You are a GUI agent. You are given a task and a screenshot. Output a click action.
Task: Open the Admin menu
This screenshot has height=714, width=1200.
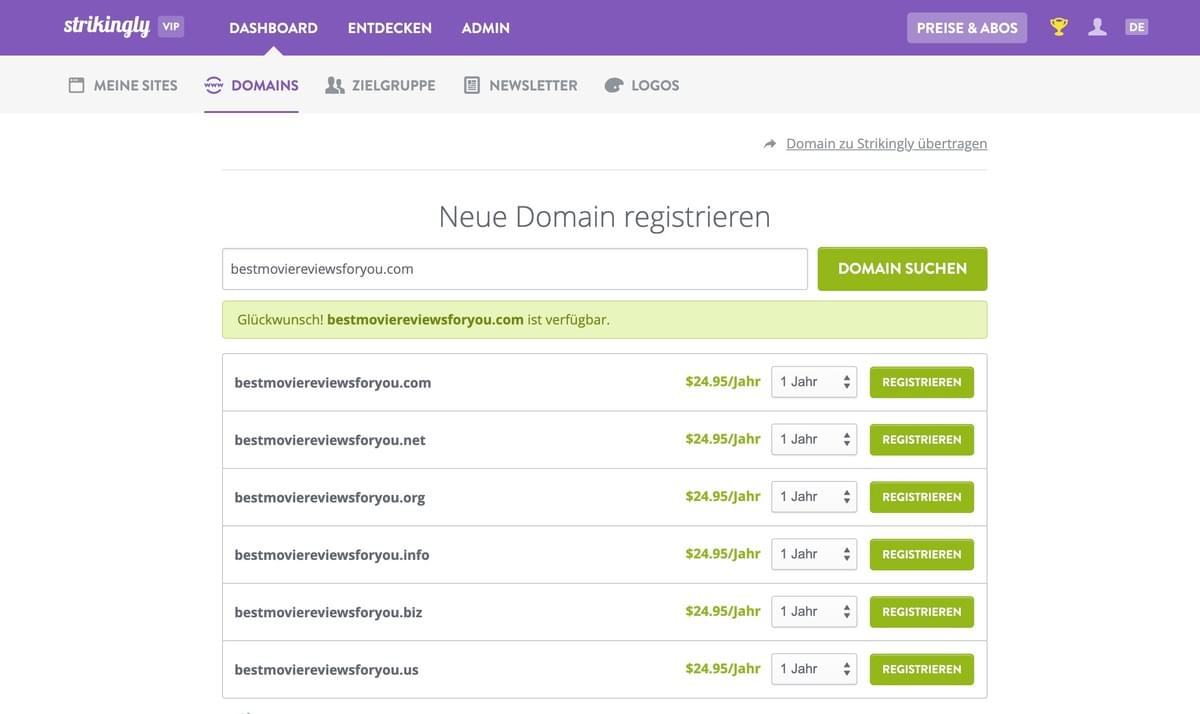pos(485,28)
